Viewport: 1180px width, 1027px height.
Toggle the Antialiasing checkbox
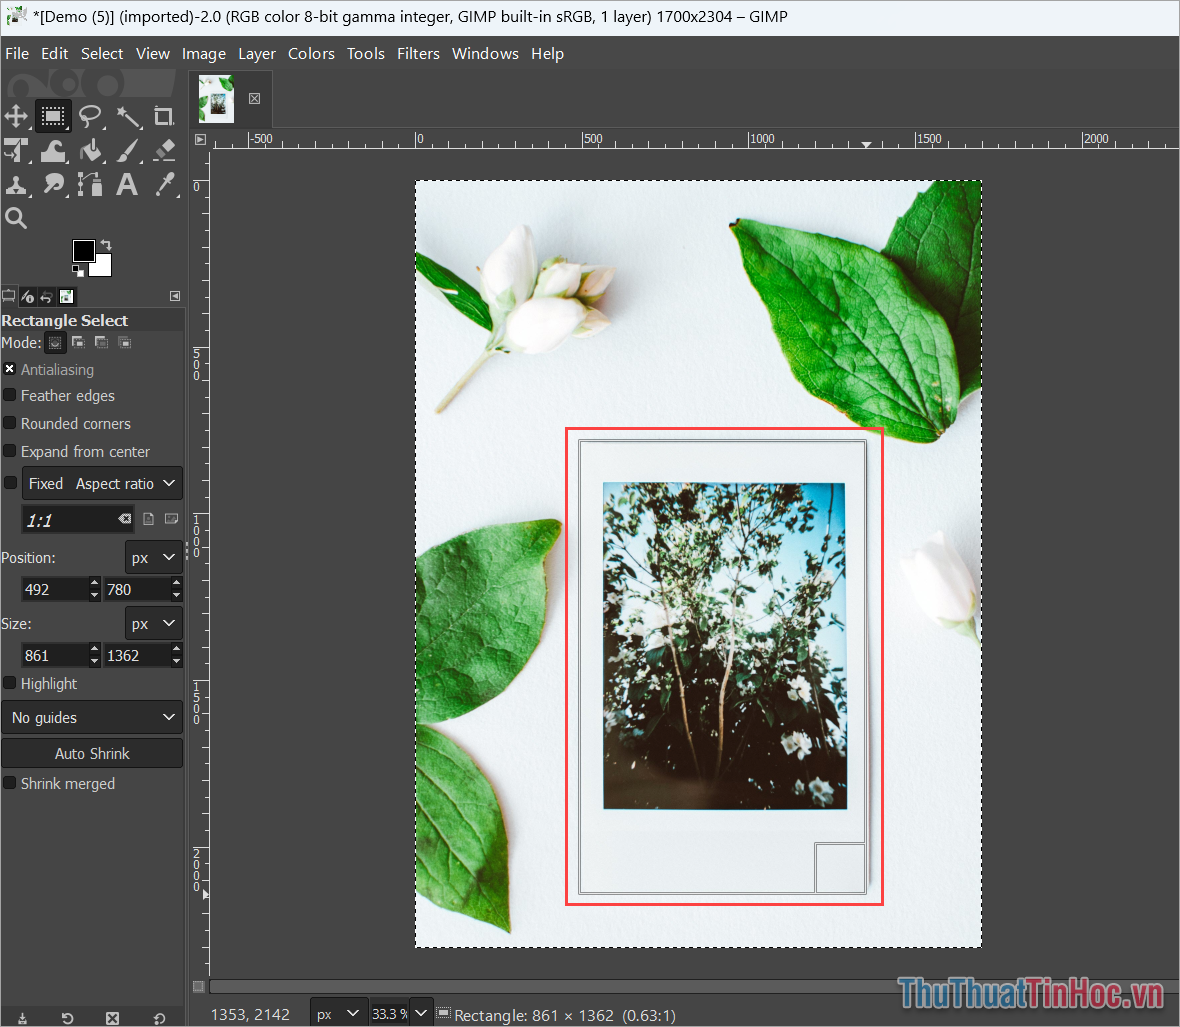point(10,369)
